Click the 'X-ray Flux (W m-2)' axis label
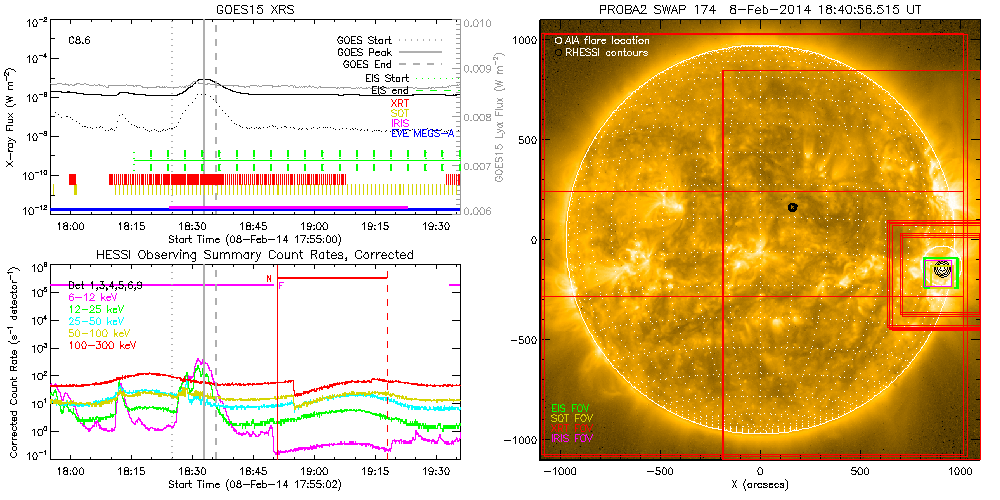Image resolution: width=1000 pixels, height=500 pixels. point(12,119)
